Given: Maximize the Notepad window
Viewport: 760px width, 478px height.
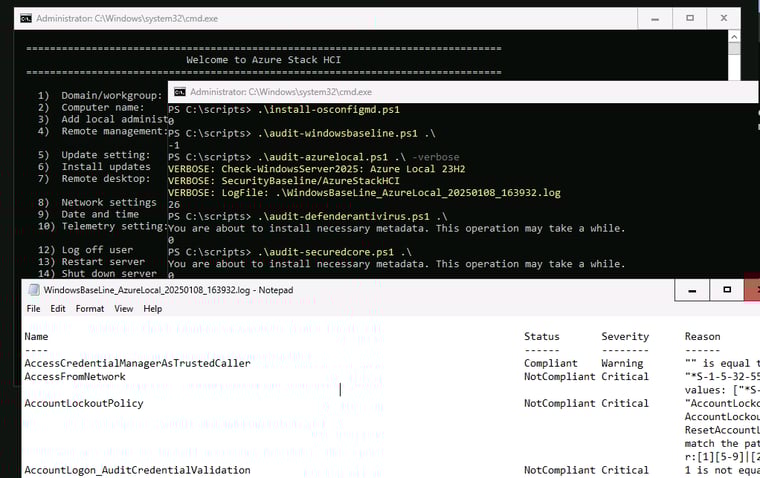Looking at the screenshot, I should (727, 290).
